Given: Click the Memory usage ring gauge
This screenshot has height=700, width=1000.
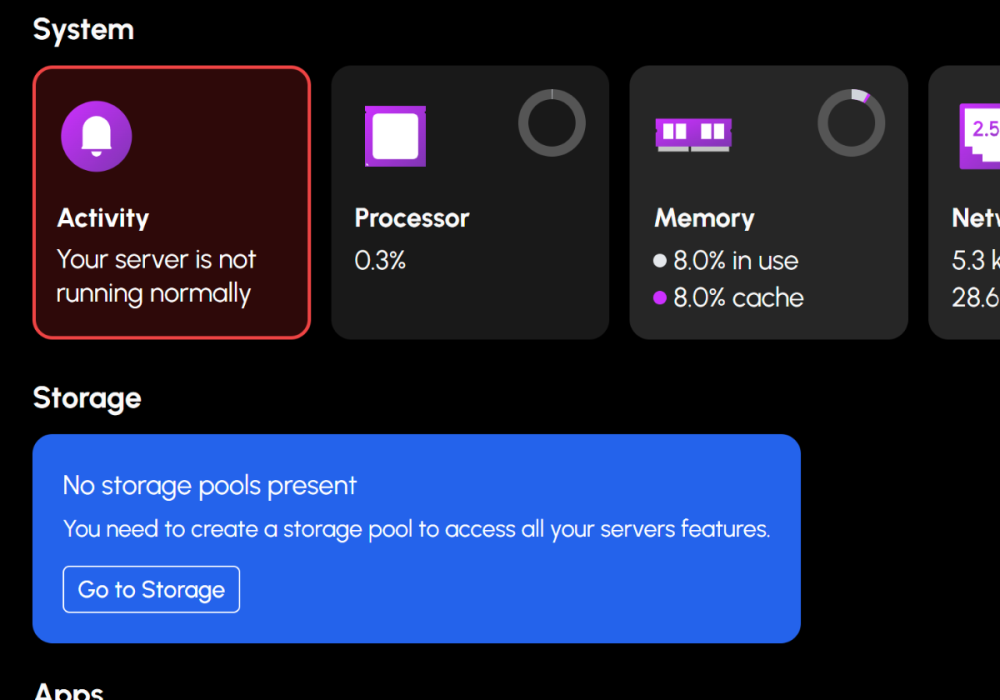Looking at the screenshot, I should (851, 123).
